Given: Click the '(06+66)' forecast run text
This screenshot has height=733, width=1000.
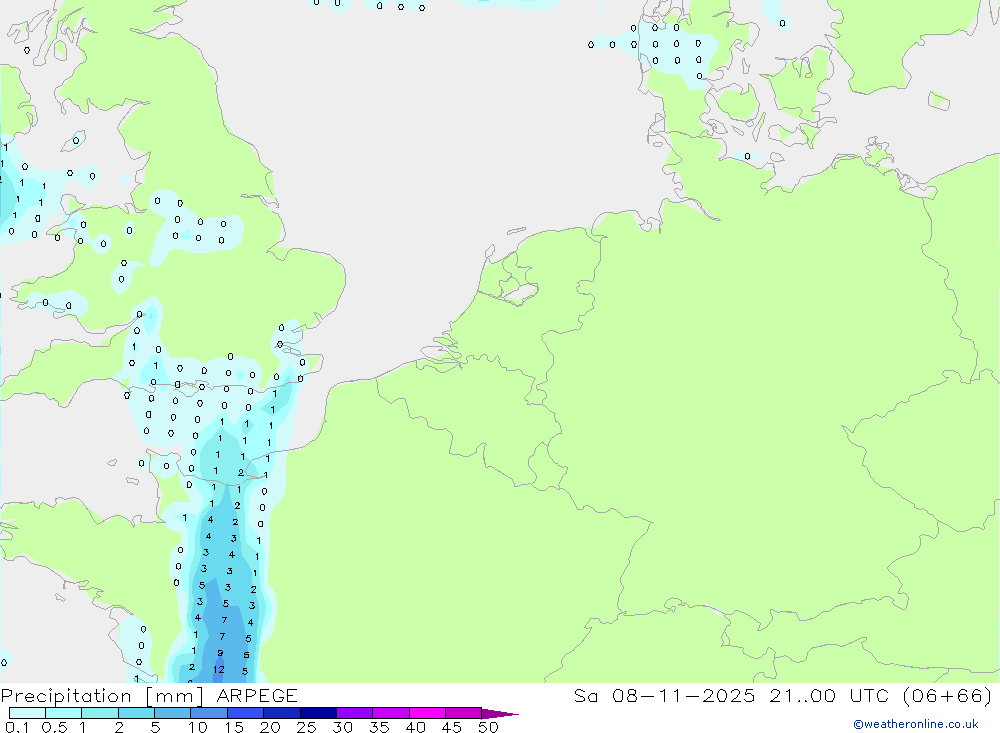Looking at the screenshot, I should point(948,695).
